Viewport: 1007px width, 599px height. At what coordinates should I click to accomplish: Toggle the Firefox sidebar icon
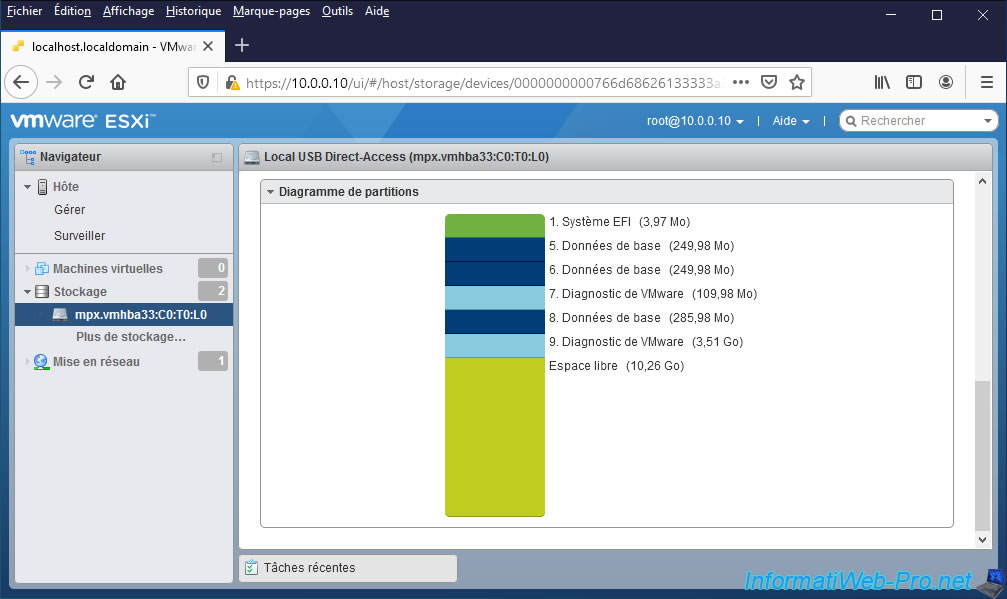(913, 82)
